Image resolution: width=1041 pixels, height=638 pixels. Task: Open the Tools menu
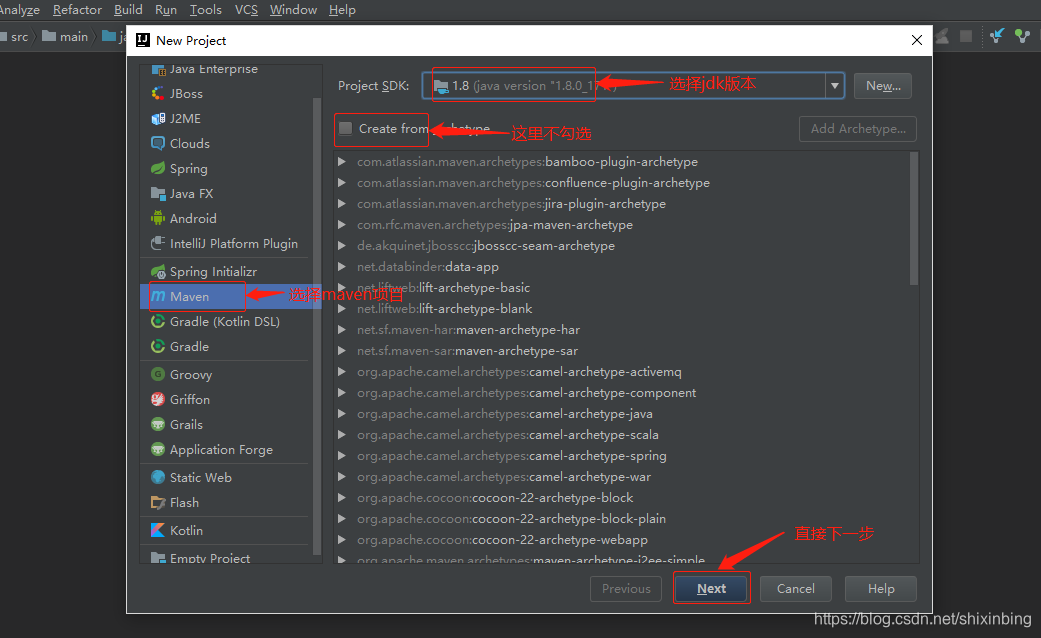[206, 10]
